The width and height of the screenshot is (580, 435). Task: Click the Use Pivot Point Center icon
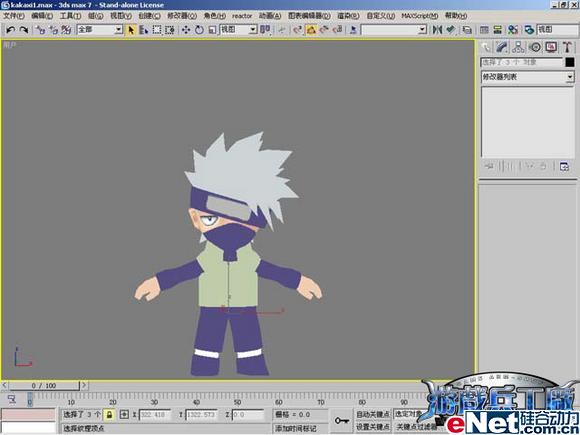[265, 30]
